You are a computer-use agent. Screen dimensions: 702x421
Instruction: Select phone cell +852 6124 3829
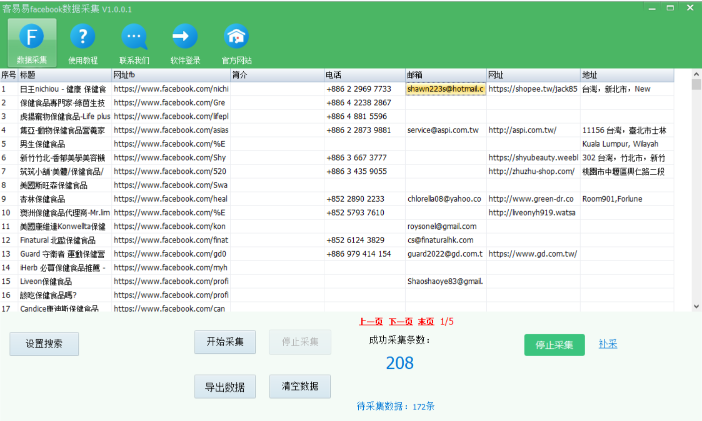364,240
